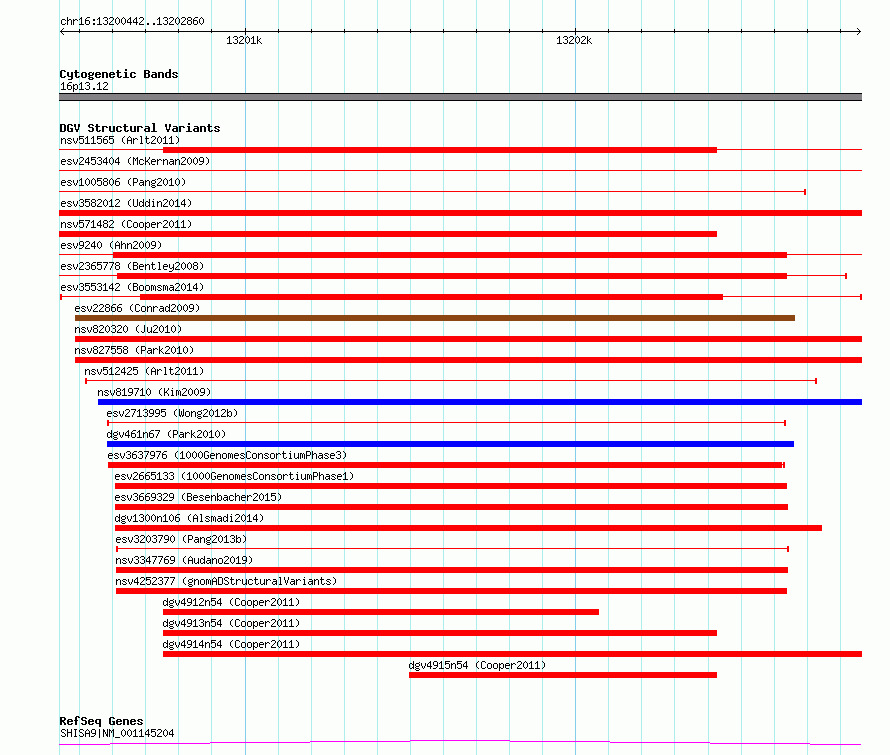
Task: Open the dgv4913n54 (Cooper2011) label
Action: (x=231, y=623)
